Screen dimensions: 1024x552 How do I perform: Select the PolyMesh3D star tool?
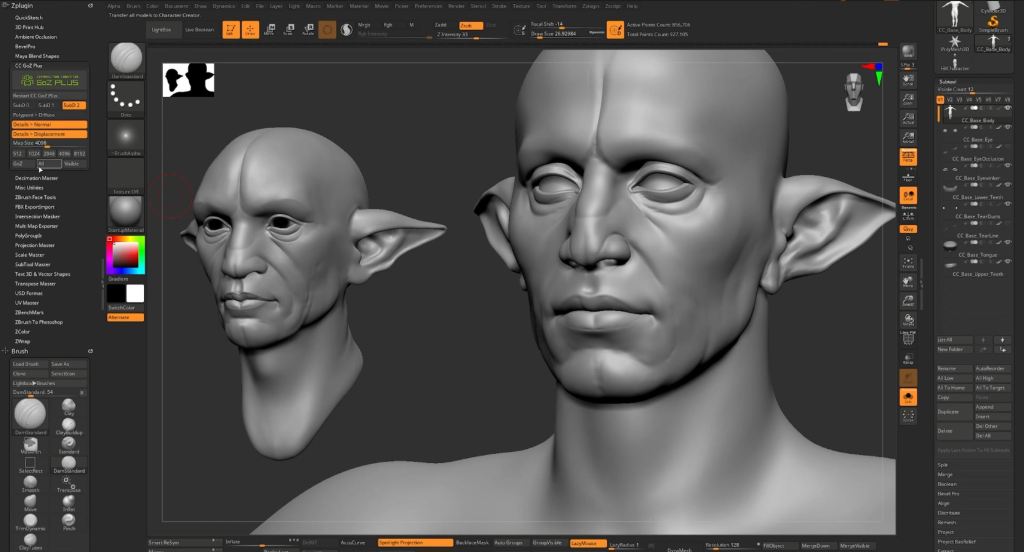(955, 42)
